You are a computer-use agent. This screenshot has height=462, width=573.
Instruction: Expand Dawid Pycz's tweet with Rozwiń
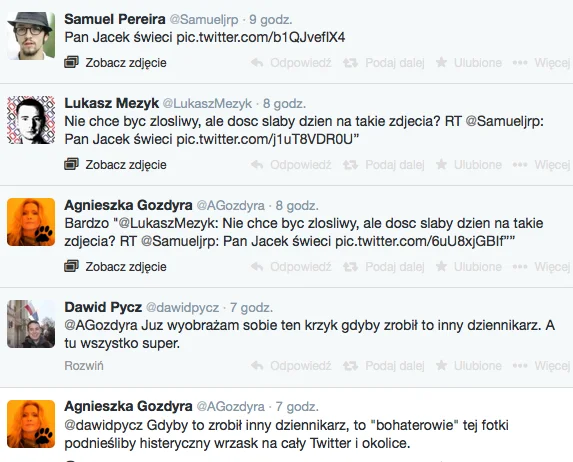click(x=84, y=366)
